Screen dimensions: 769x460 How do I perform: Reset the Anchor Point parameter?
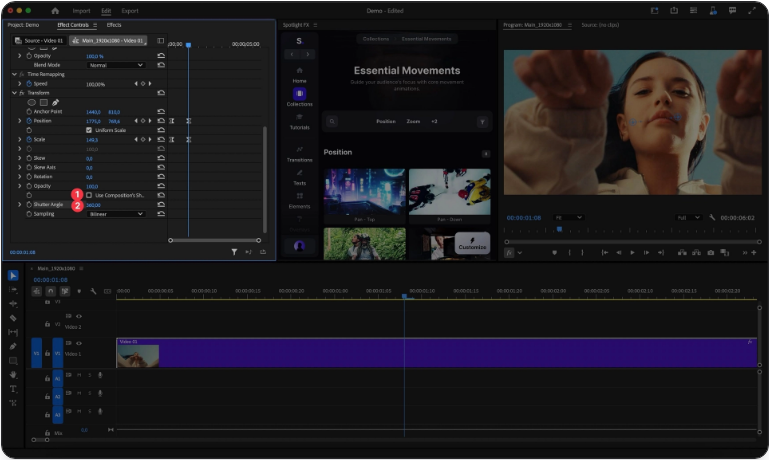pos(161,112)
